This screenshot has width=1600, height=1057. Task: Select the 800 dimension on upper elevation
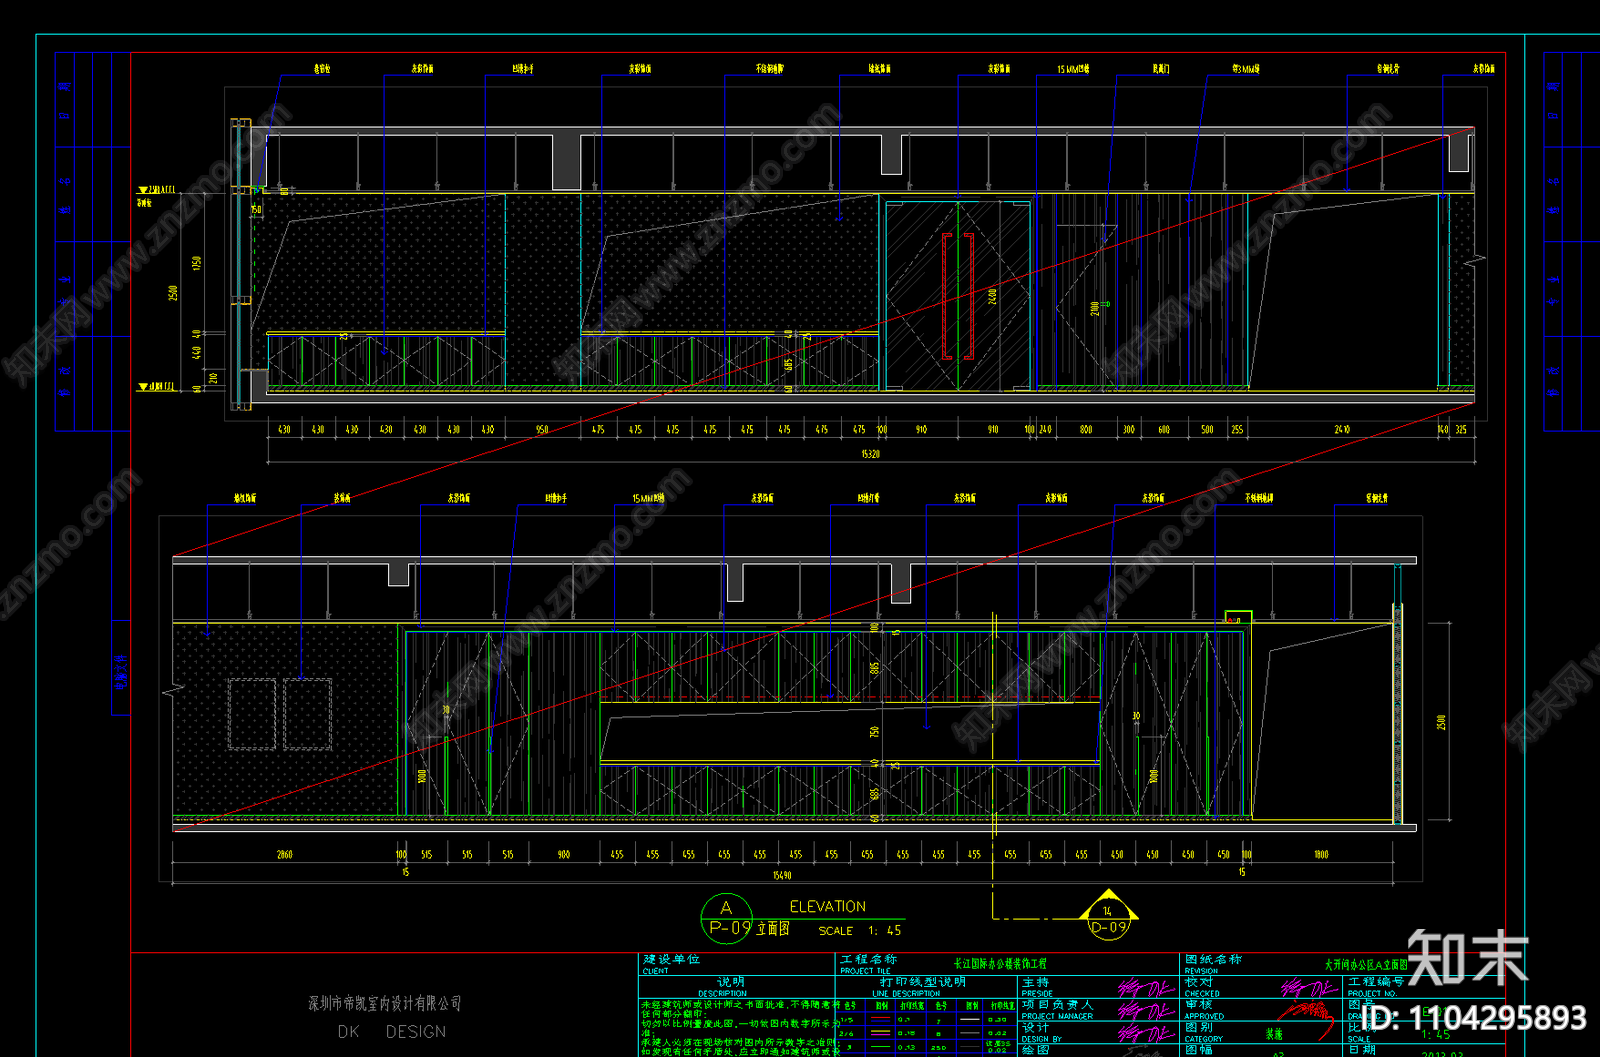(x=1086, y=430)
